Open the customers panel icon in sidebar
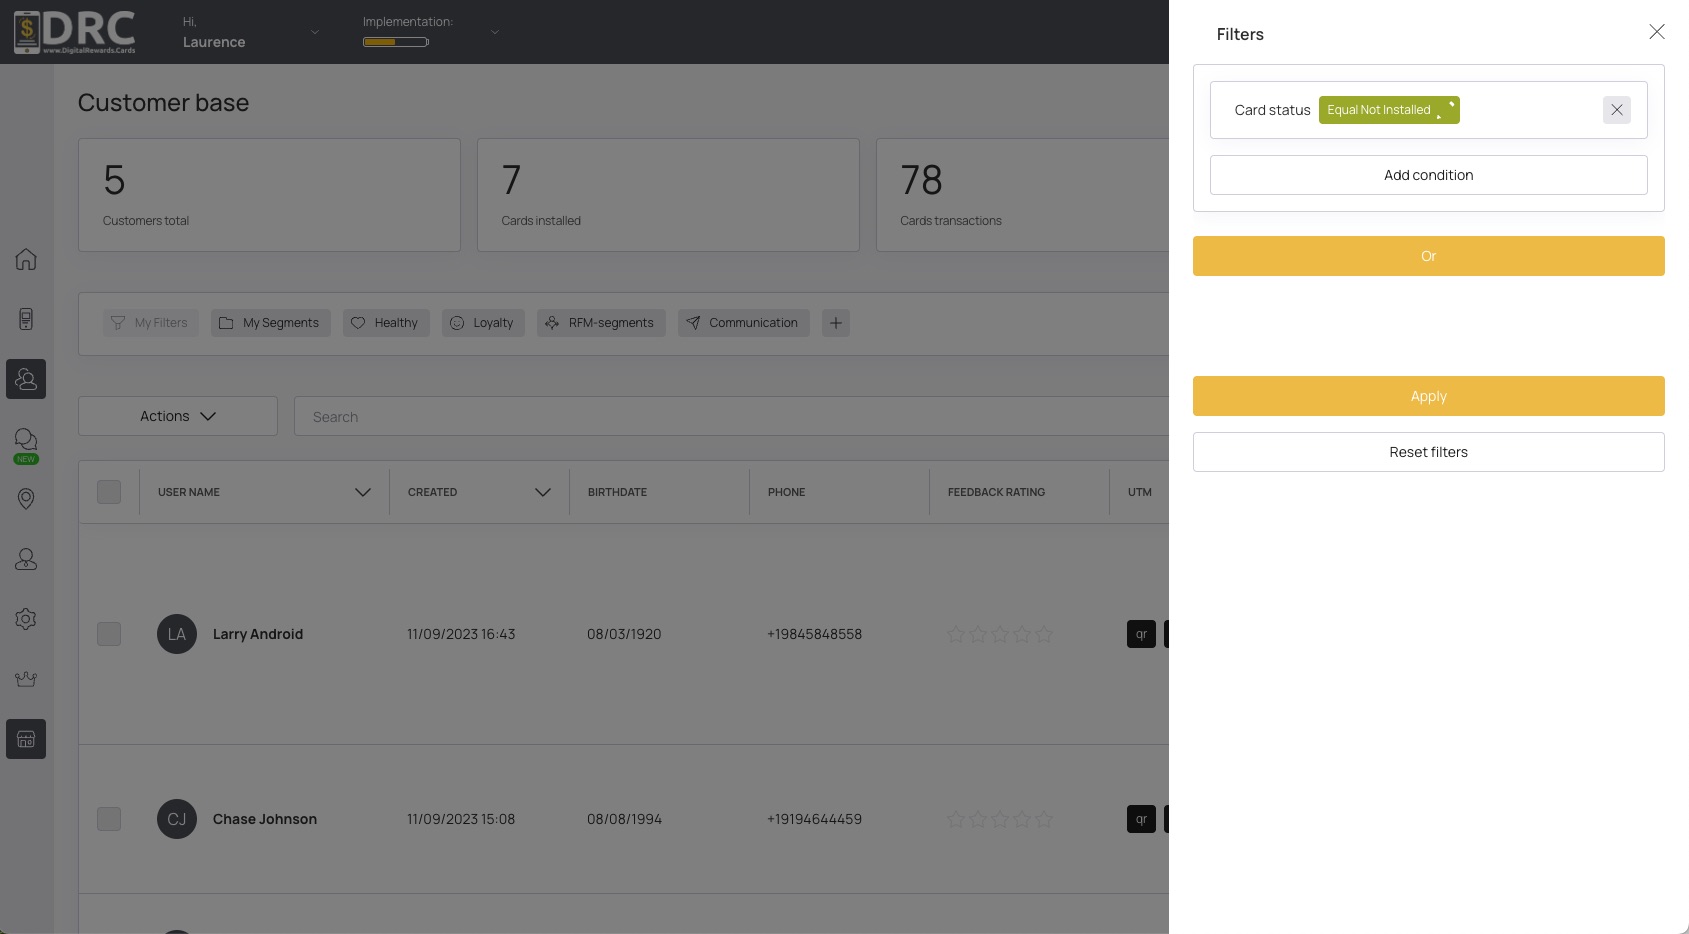The height and width of the screenshot is (934, 1689). click(25, 379)
